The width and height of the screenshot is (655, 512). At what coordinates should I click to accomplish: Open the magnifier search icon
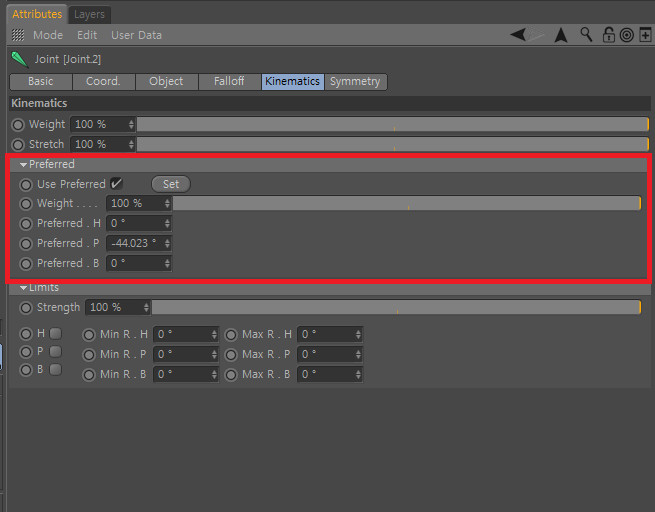586,35
